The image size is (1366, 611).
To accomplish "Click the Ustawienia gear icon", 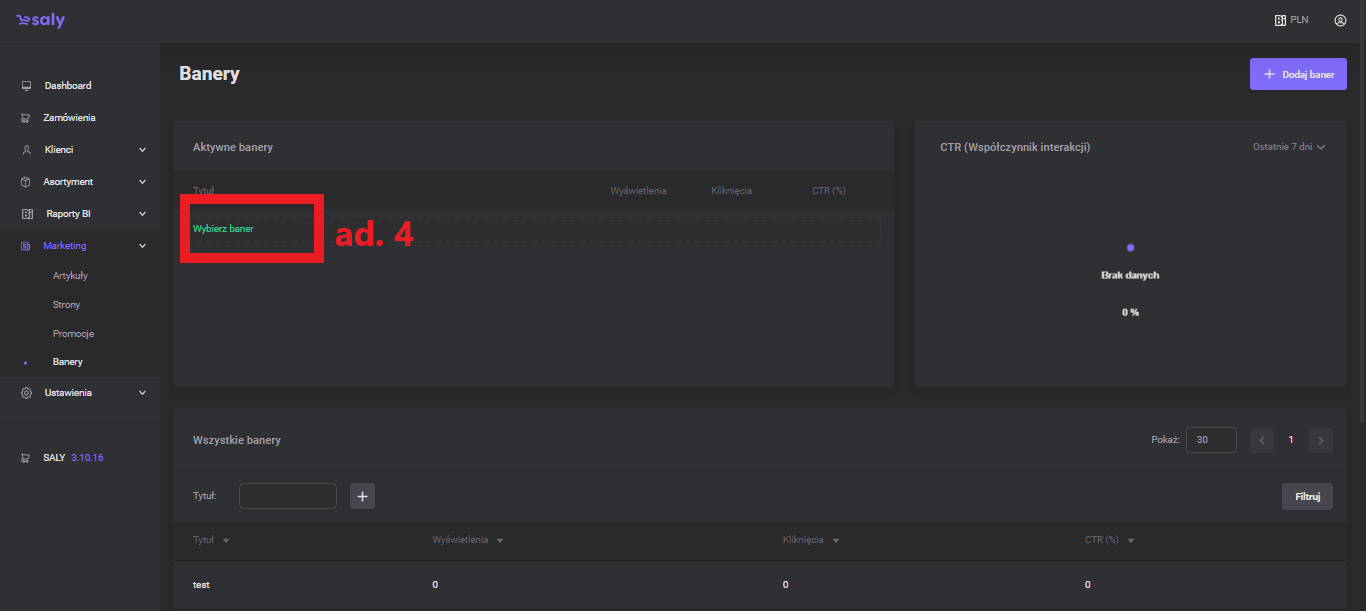I will (x=26, y=393).
